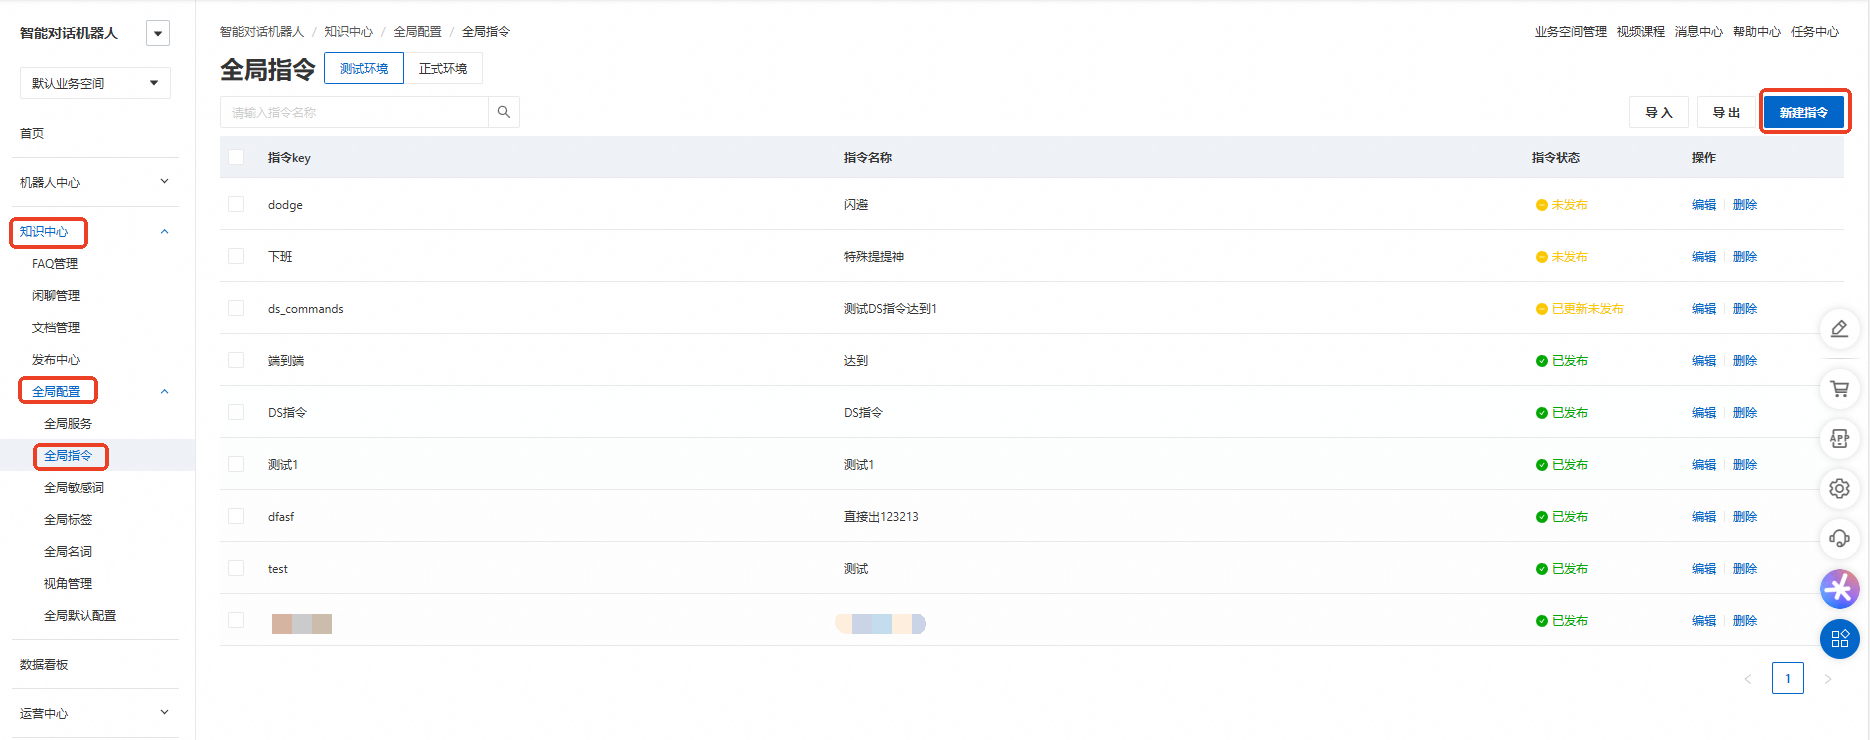Open FAQ管理 in sidebar

click(55, 264)
